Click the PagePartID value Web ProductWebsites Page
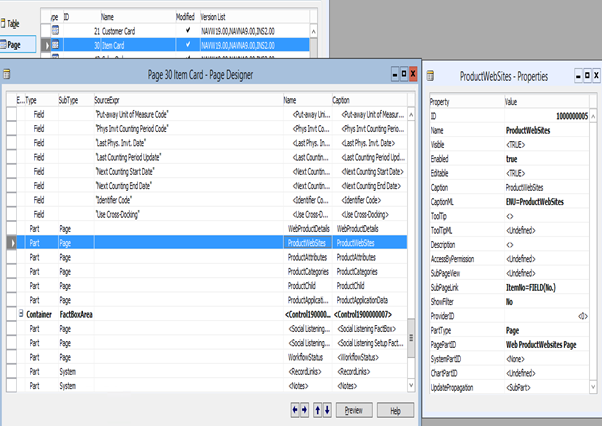Image resolution: width=602 pixels, height=426 pixels. (546, 344)
